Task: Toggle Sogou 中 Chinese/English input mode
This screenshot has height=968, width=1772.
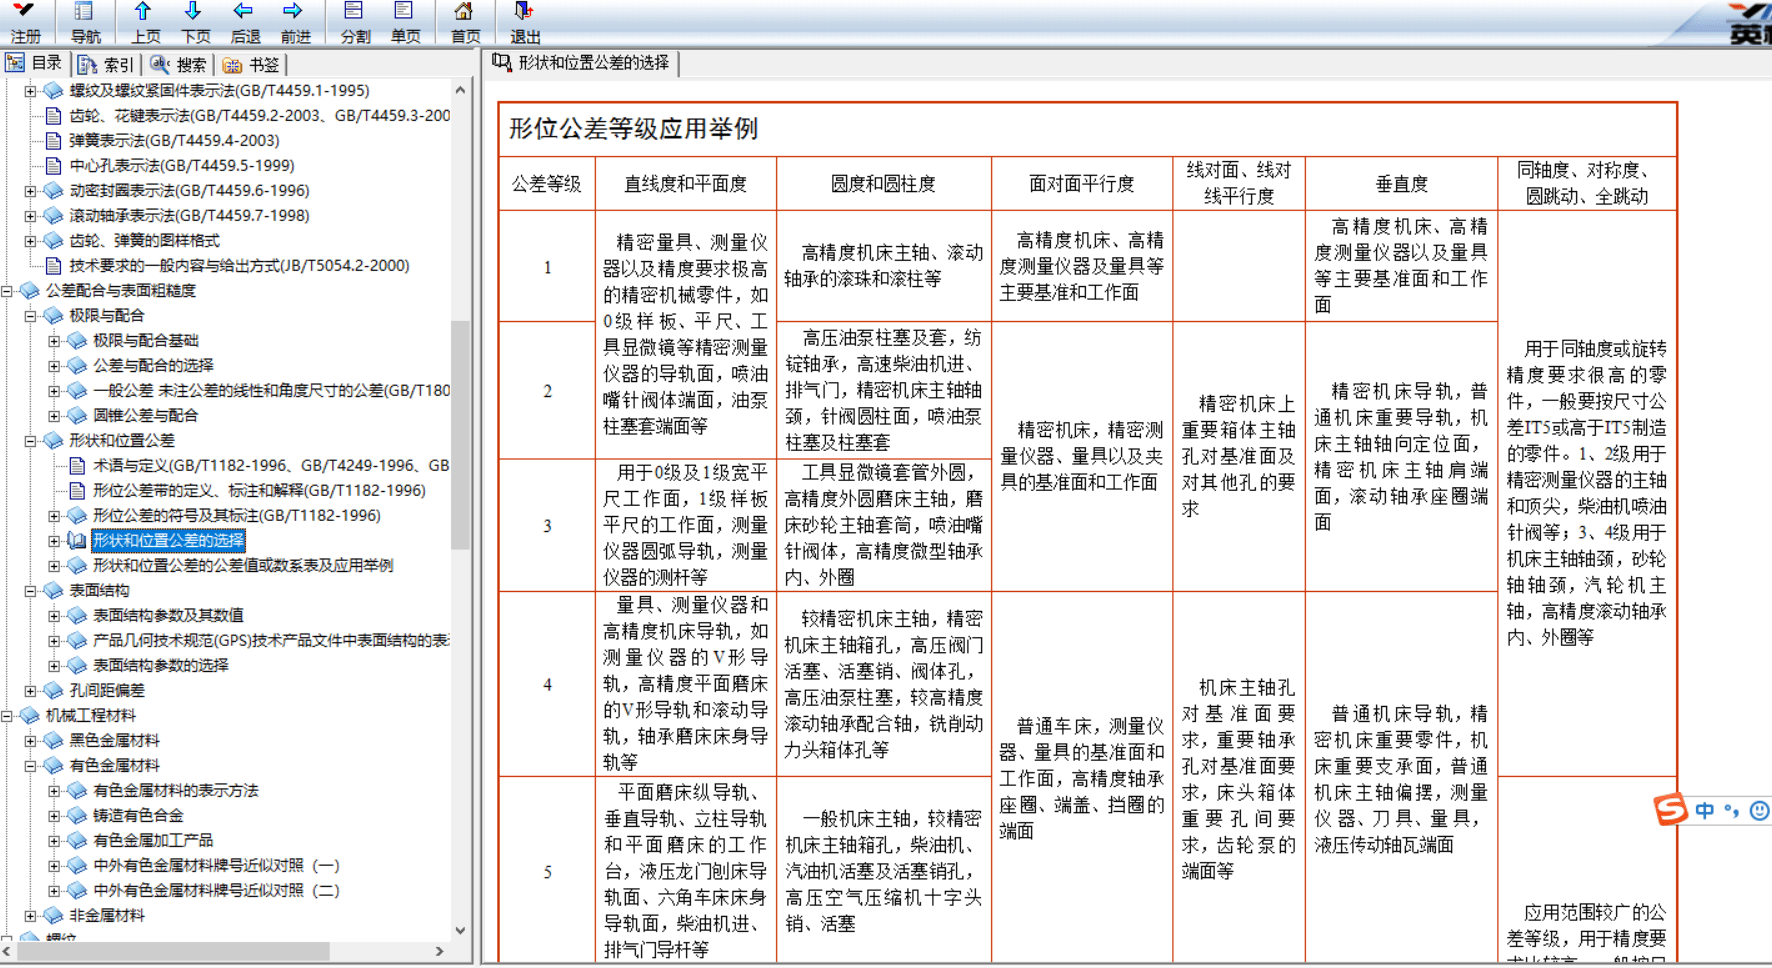Action: click(x=1705, y=810)
